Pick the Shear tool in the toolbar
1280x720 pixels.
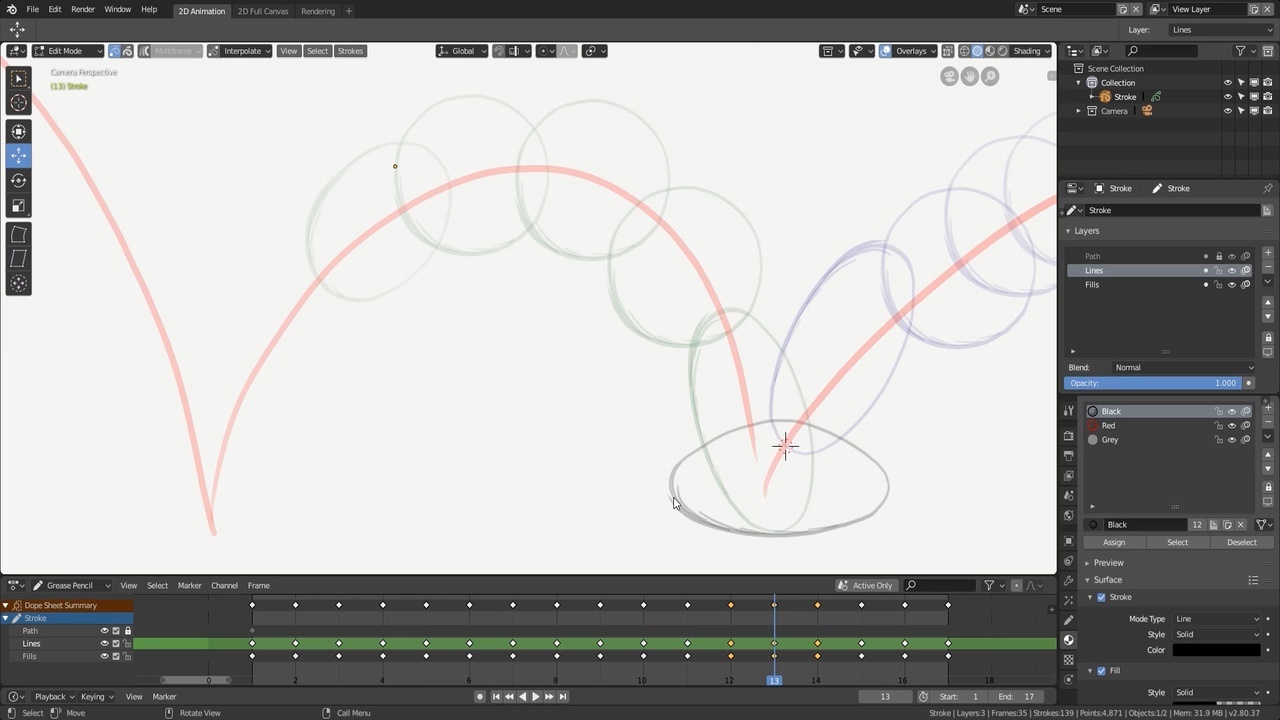(18, 259)
